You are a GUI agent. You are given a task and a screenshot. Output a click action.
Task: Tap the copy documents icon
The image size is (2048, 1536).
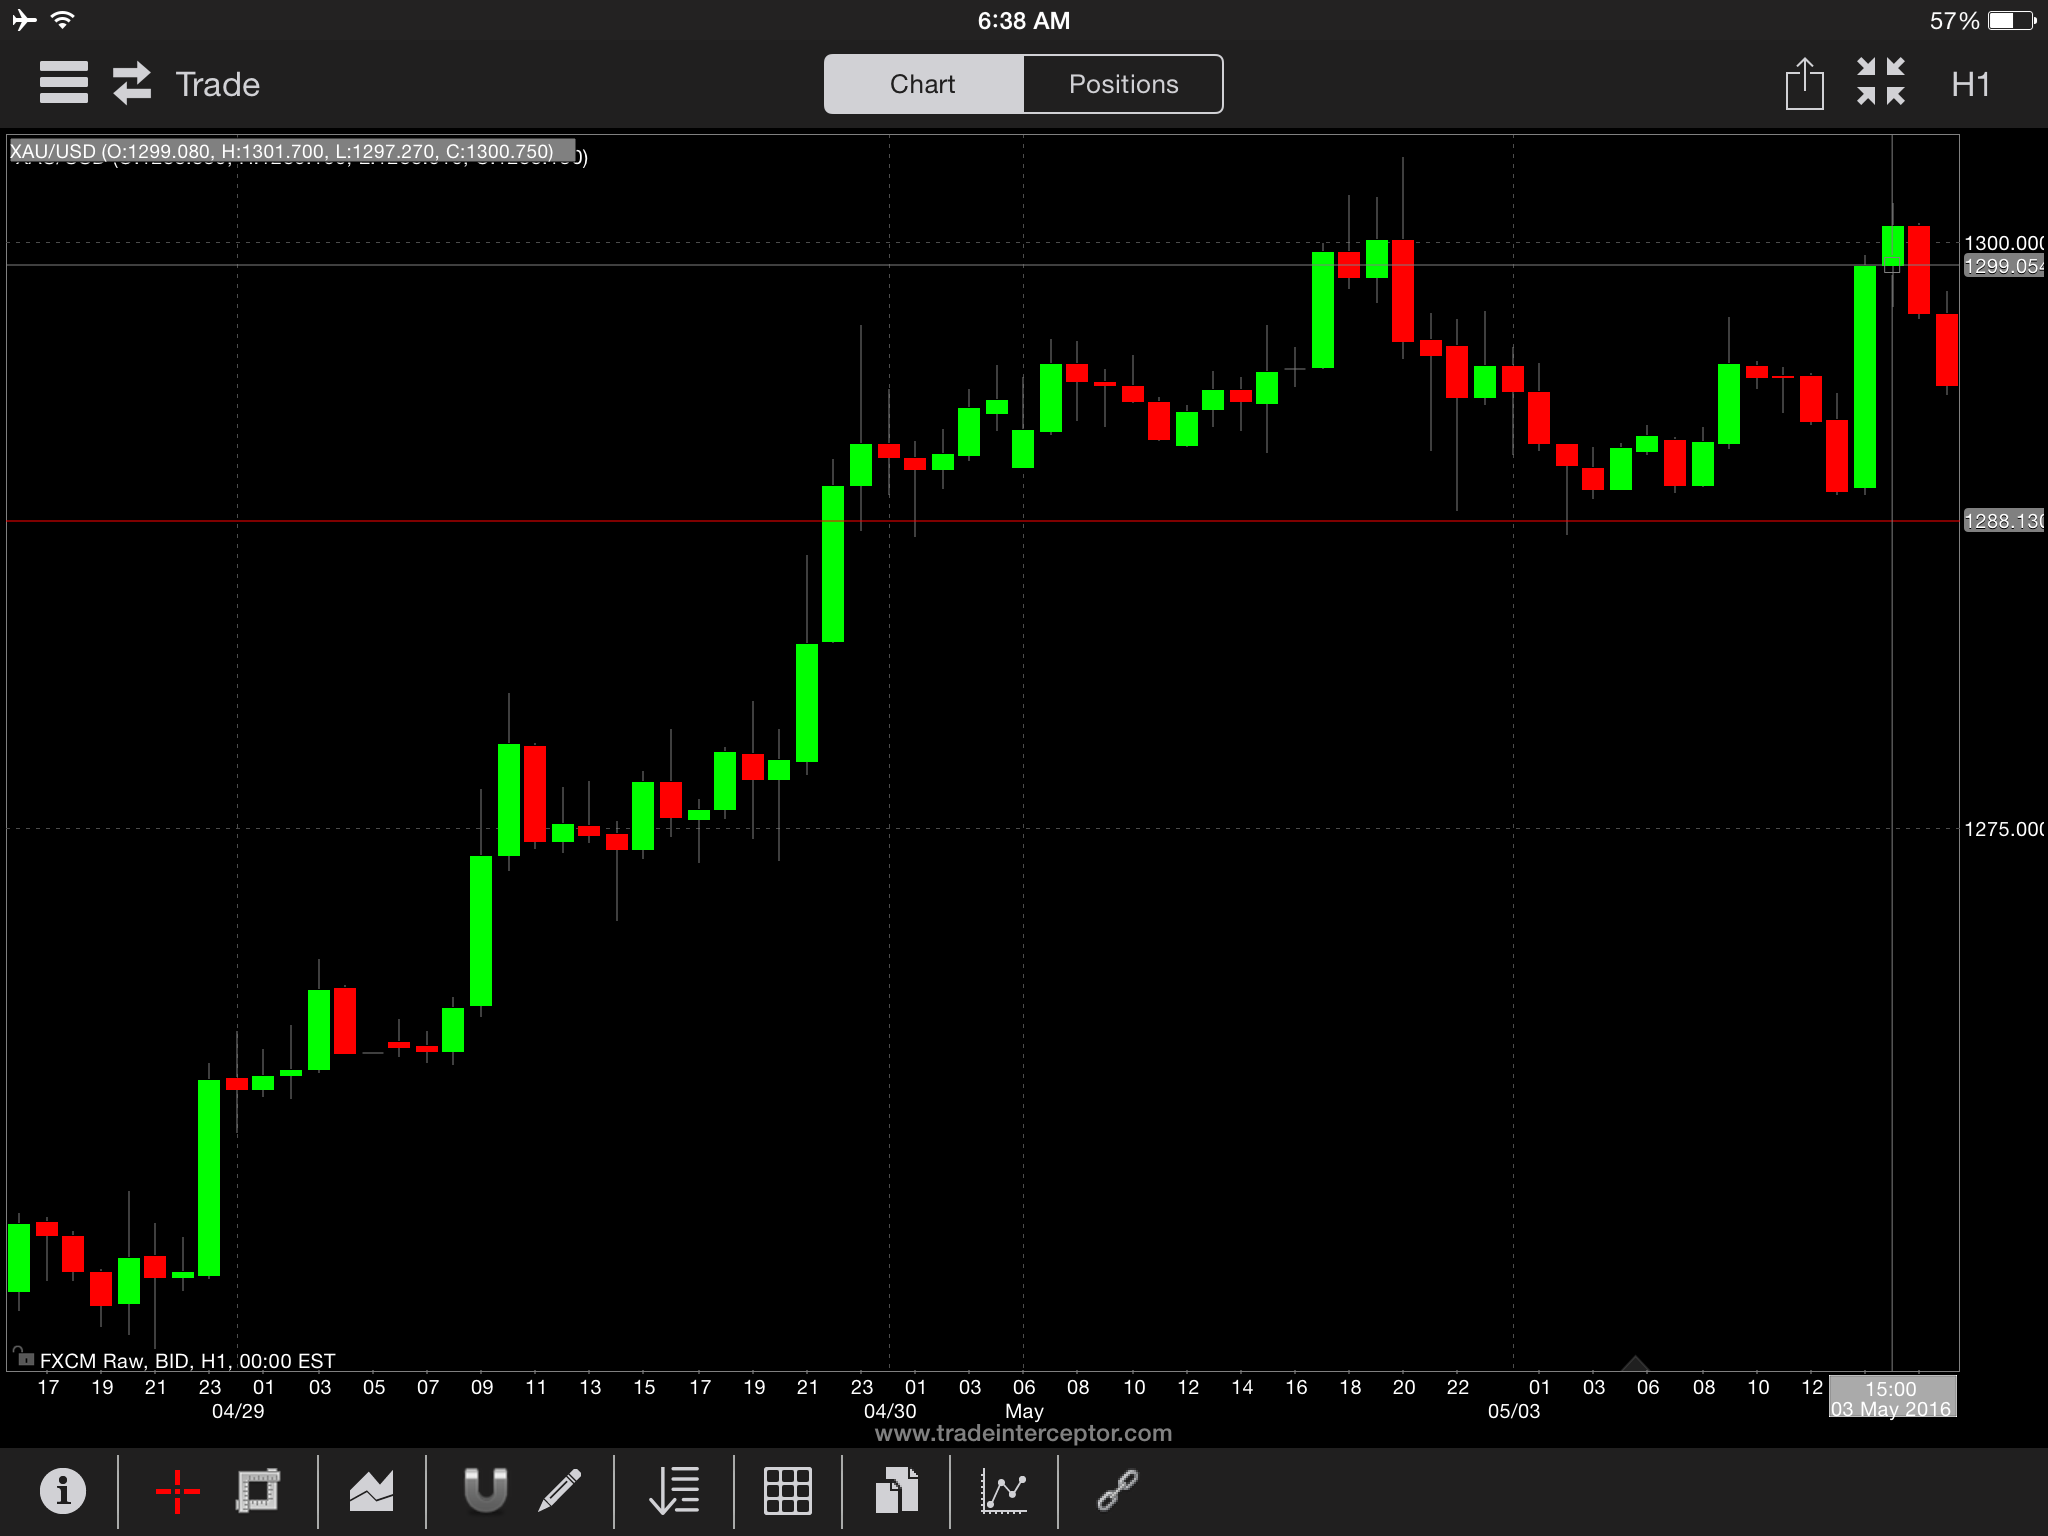pos(897,1491)
